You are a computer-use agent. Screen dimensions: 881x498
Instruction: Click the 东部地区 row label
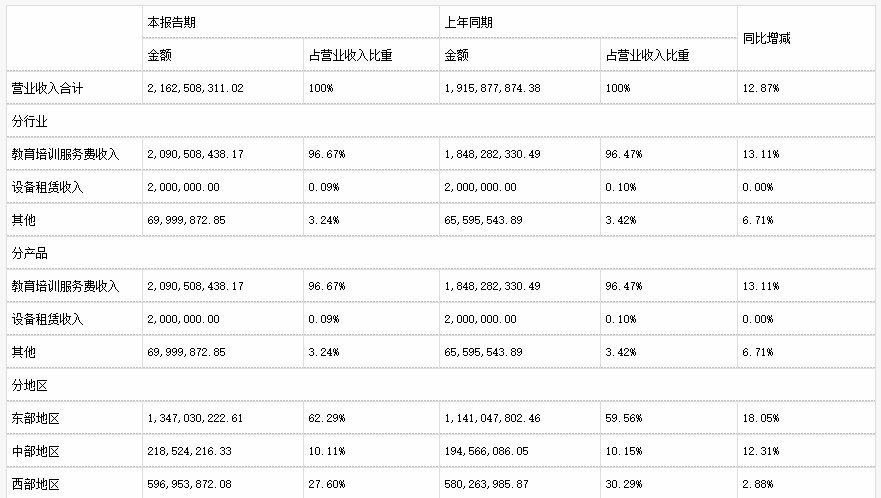pyautogui.click(x=35, y=418)
